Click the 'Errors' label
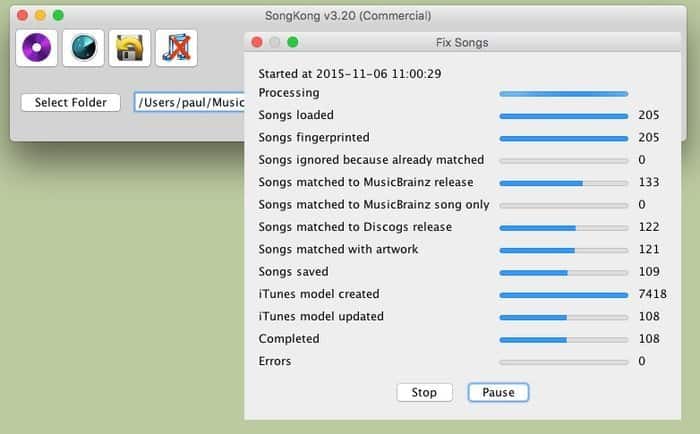700x434 pixels. 275,361
